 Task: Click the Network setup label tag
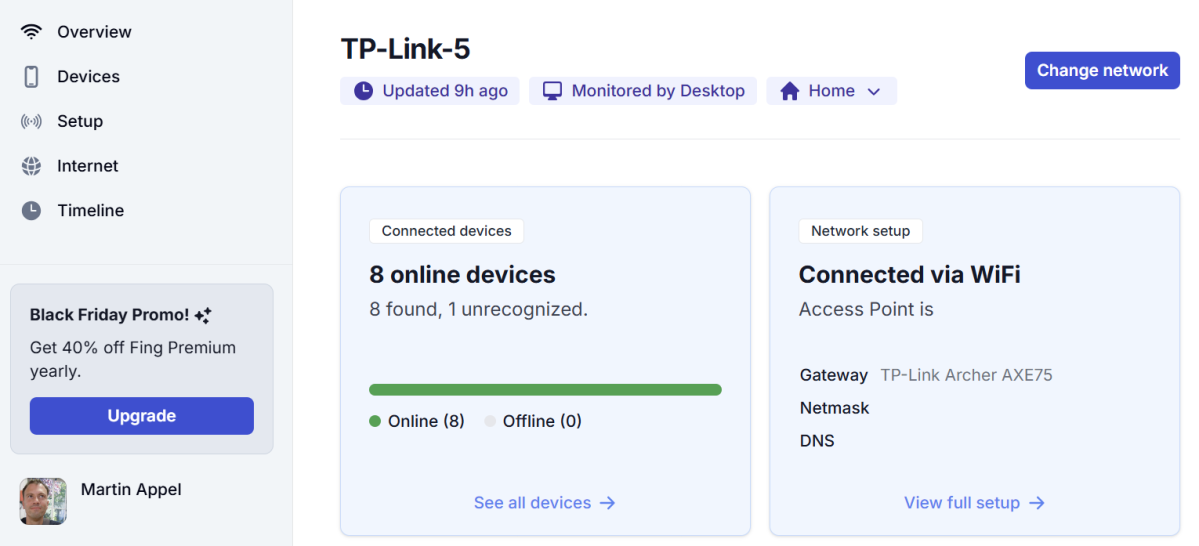tap(860, 231)
